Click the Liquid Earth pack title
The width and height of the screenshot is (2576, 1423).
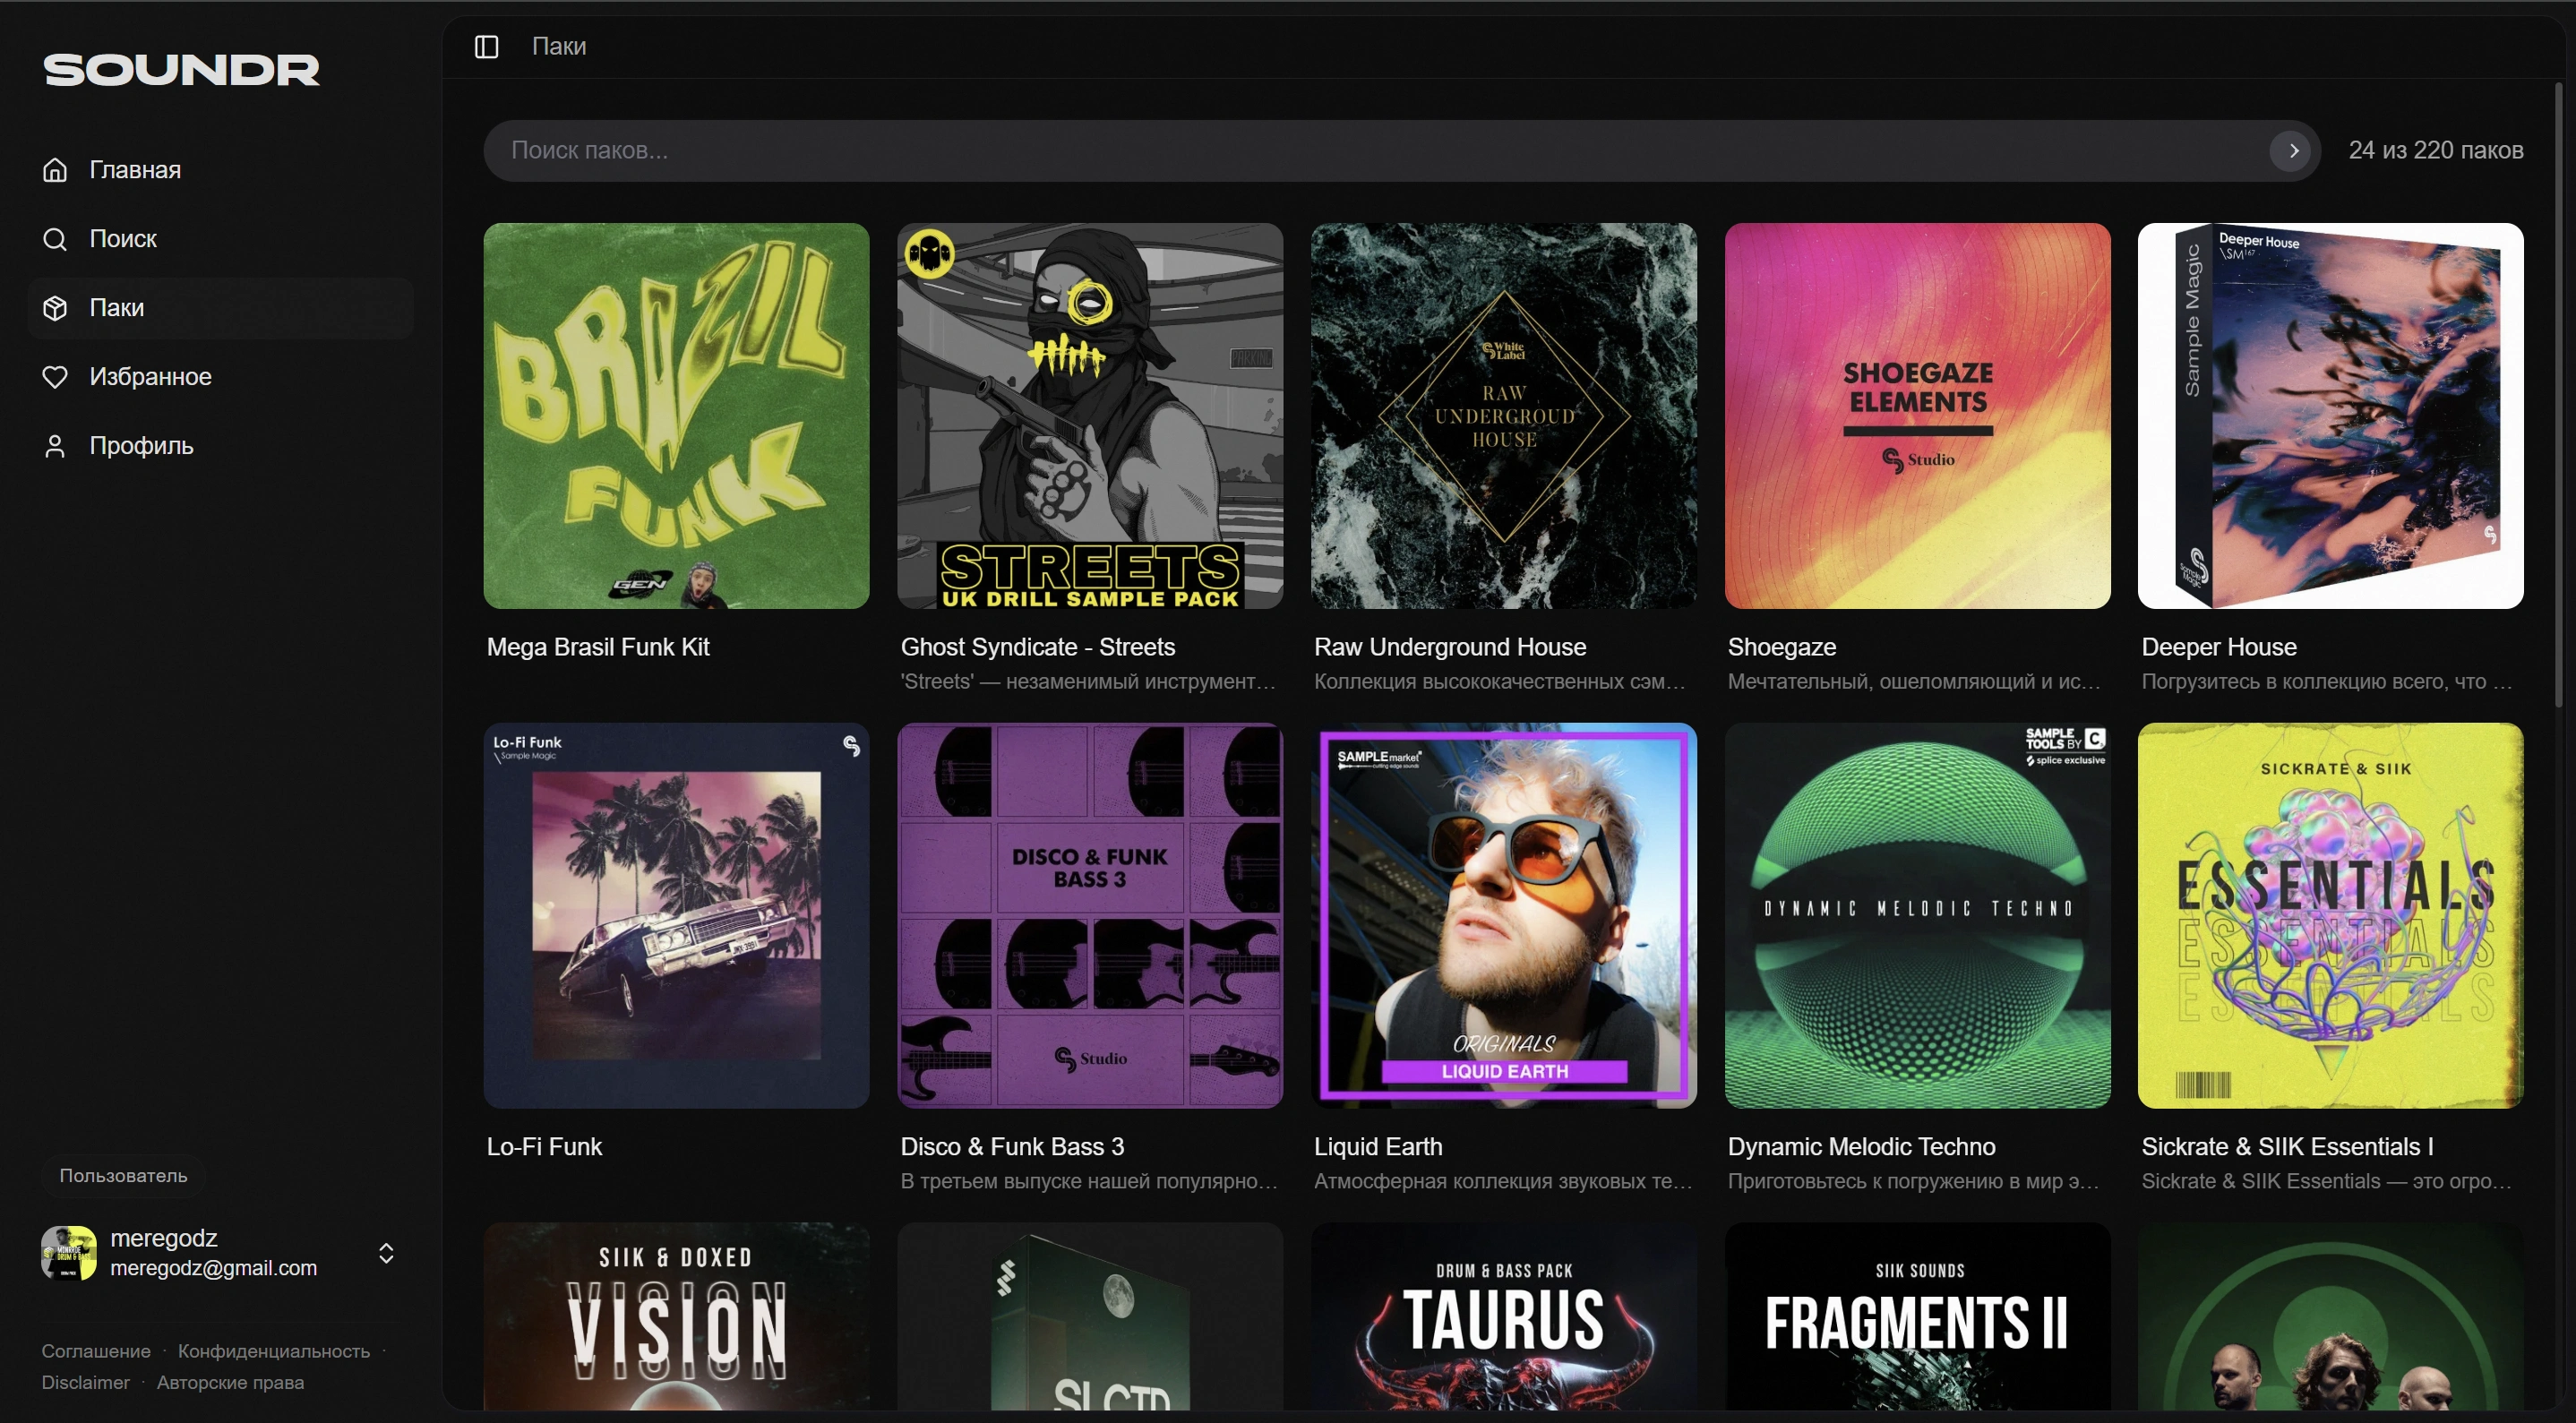click(1378, 1146)
